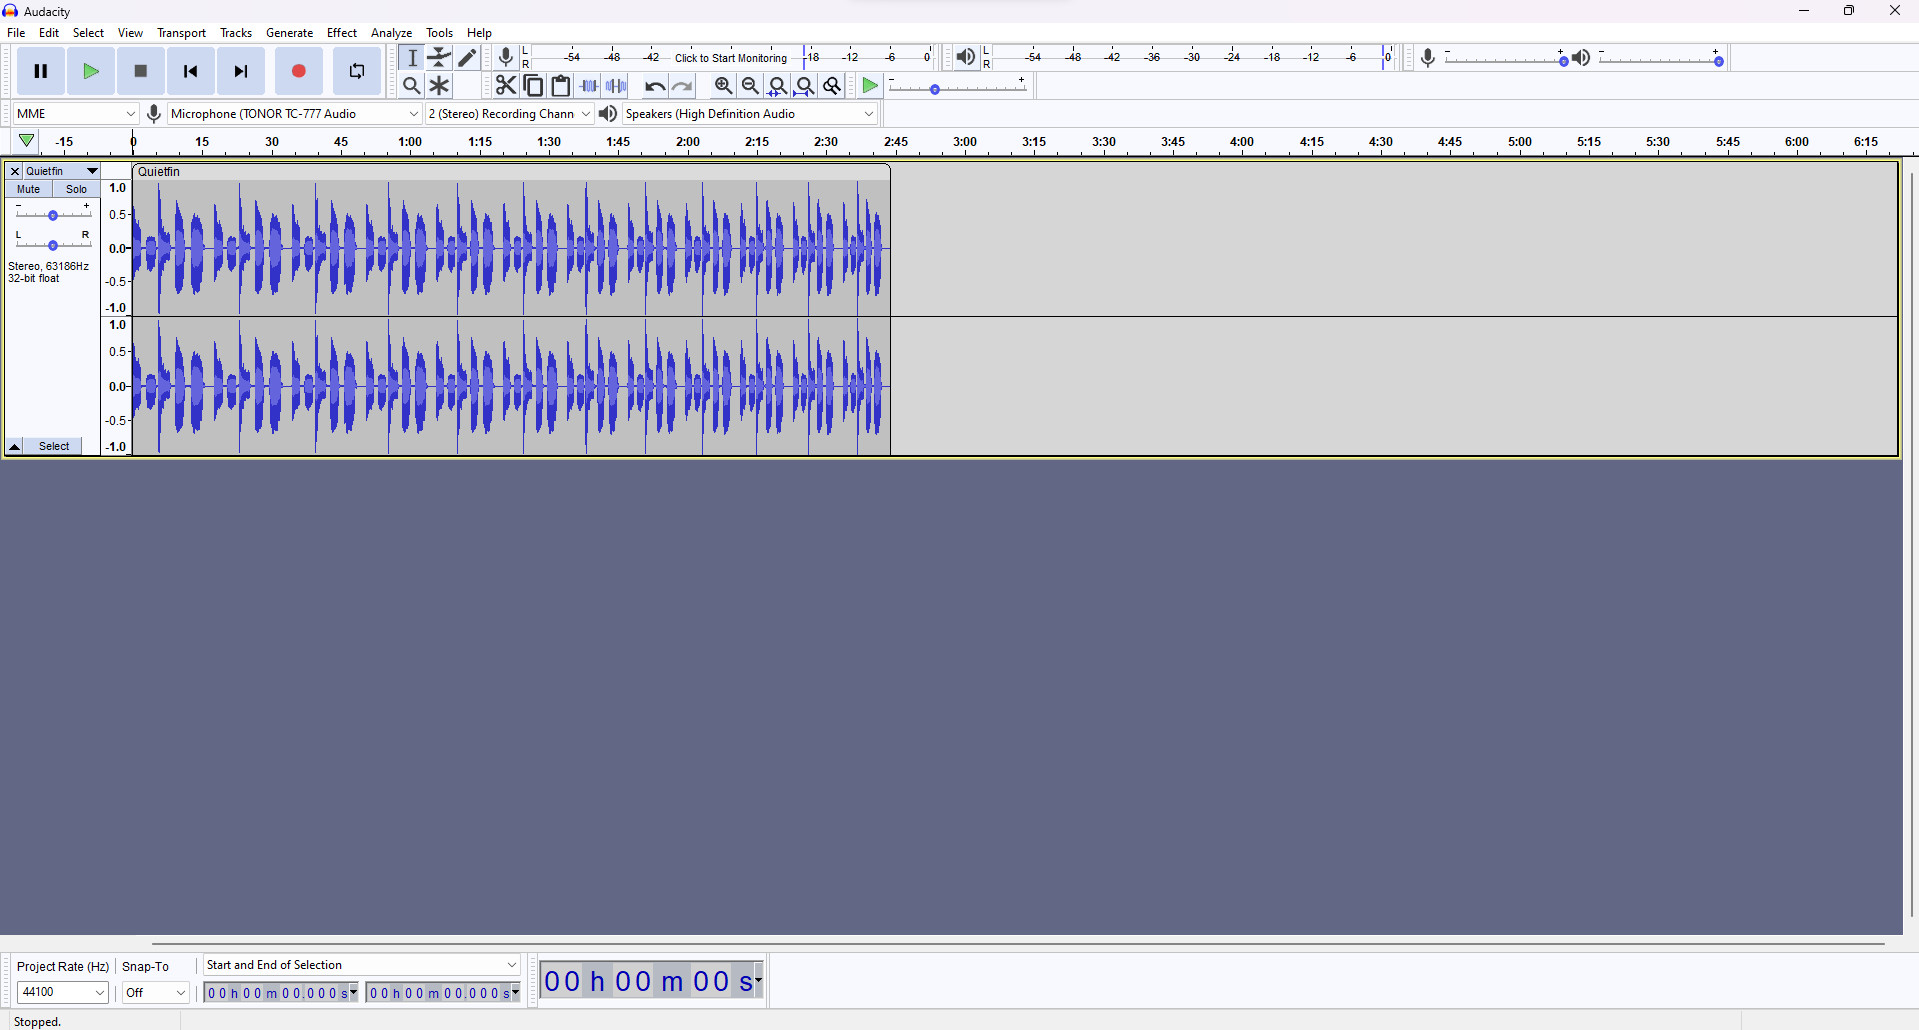1919x1030 pixels.
Task: Click the Pause button
Action: pyautogui.click(x=41, y=71)
